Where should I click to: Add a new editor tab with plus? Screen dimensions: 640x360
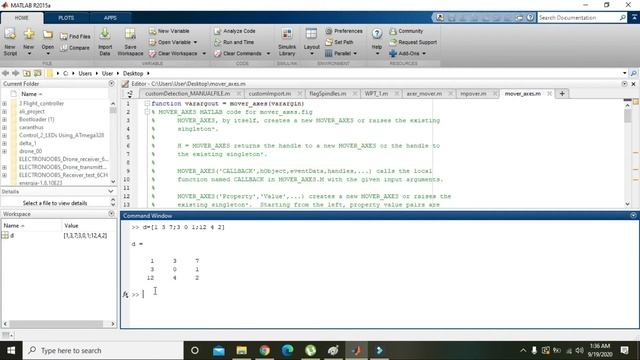(562, 94)
